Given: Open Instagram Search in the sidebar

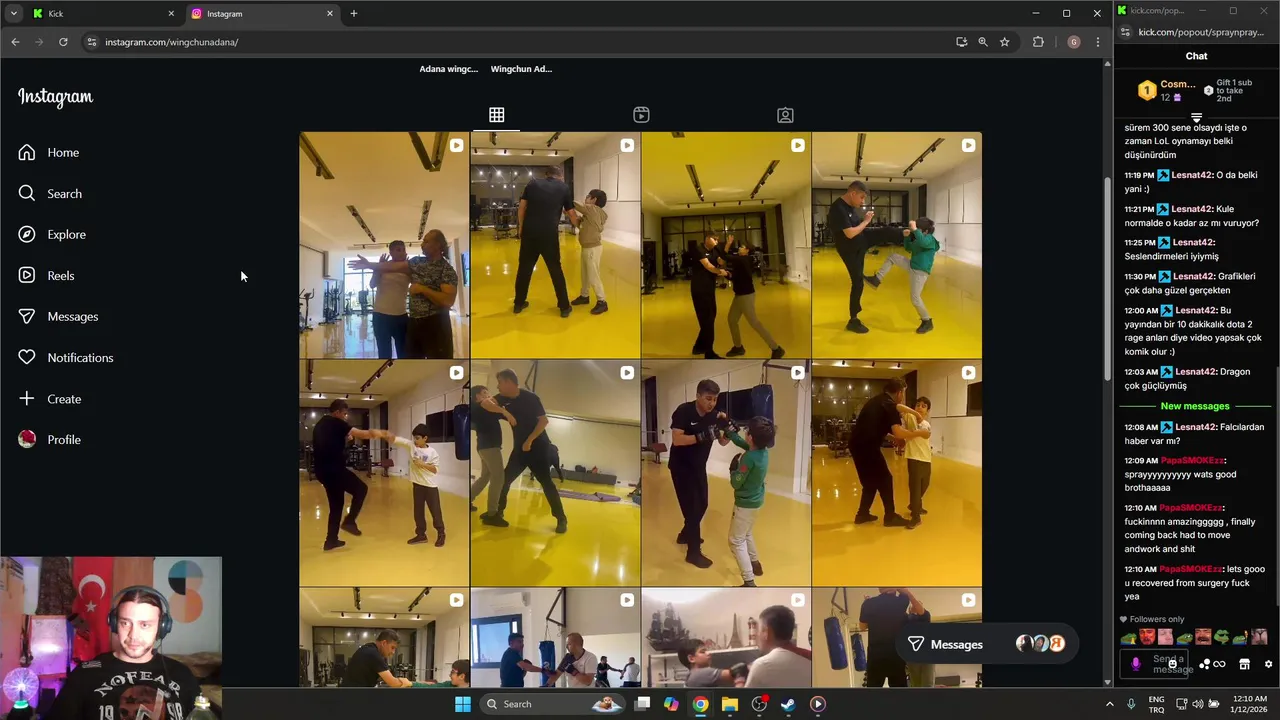Looking at the screenshot, I should (x=50, y=193).
